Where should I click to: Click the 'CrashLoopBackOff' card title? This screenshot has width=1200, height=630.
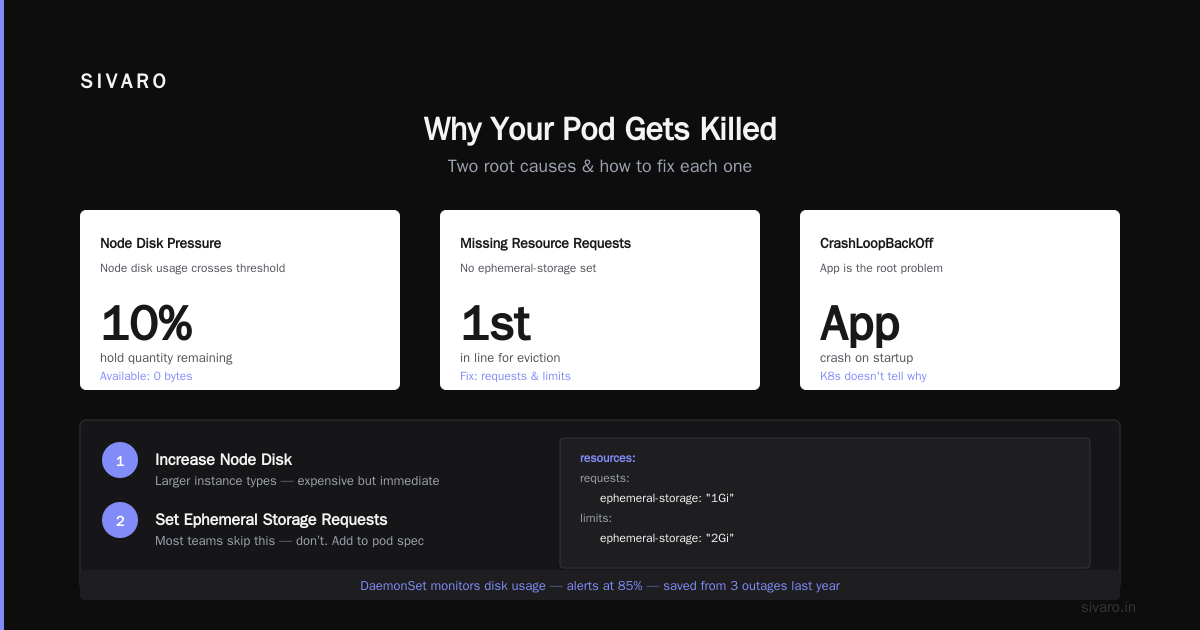point(877,243)
